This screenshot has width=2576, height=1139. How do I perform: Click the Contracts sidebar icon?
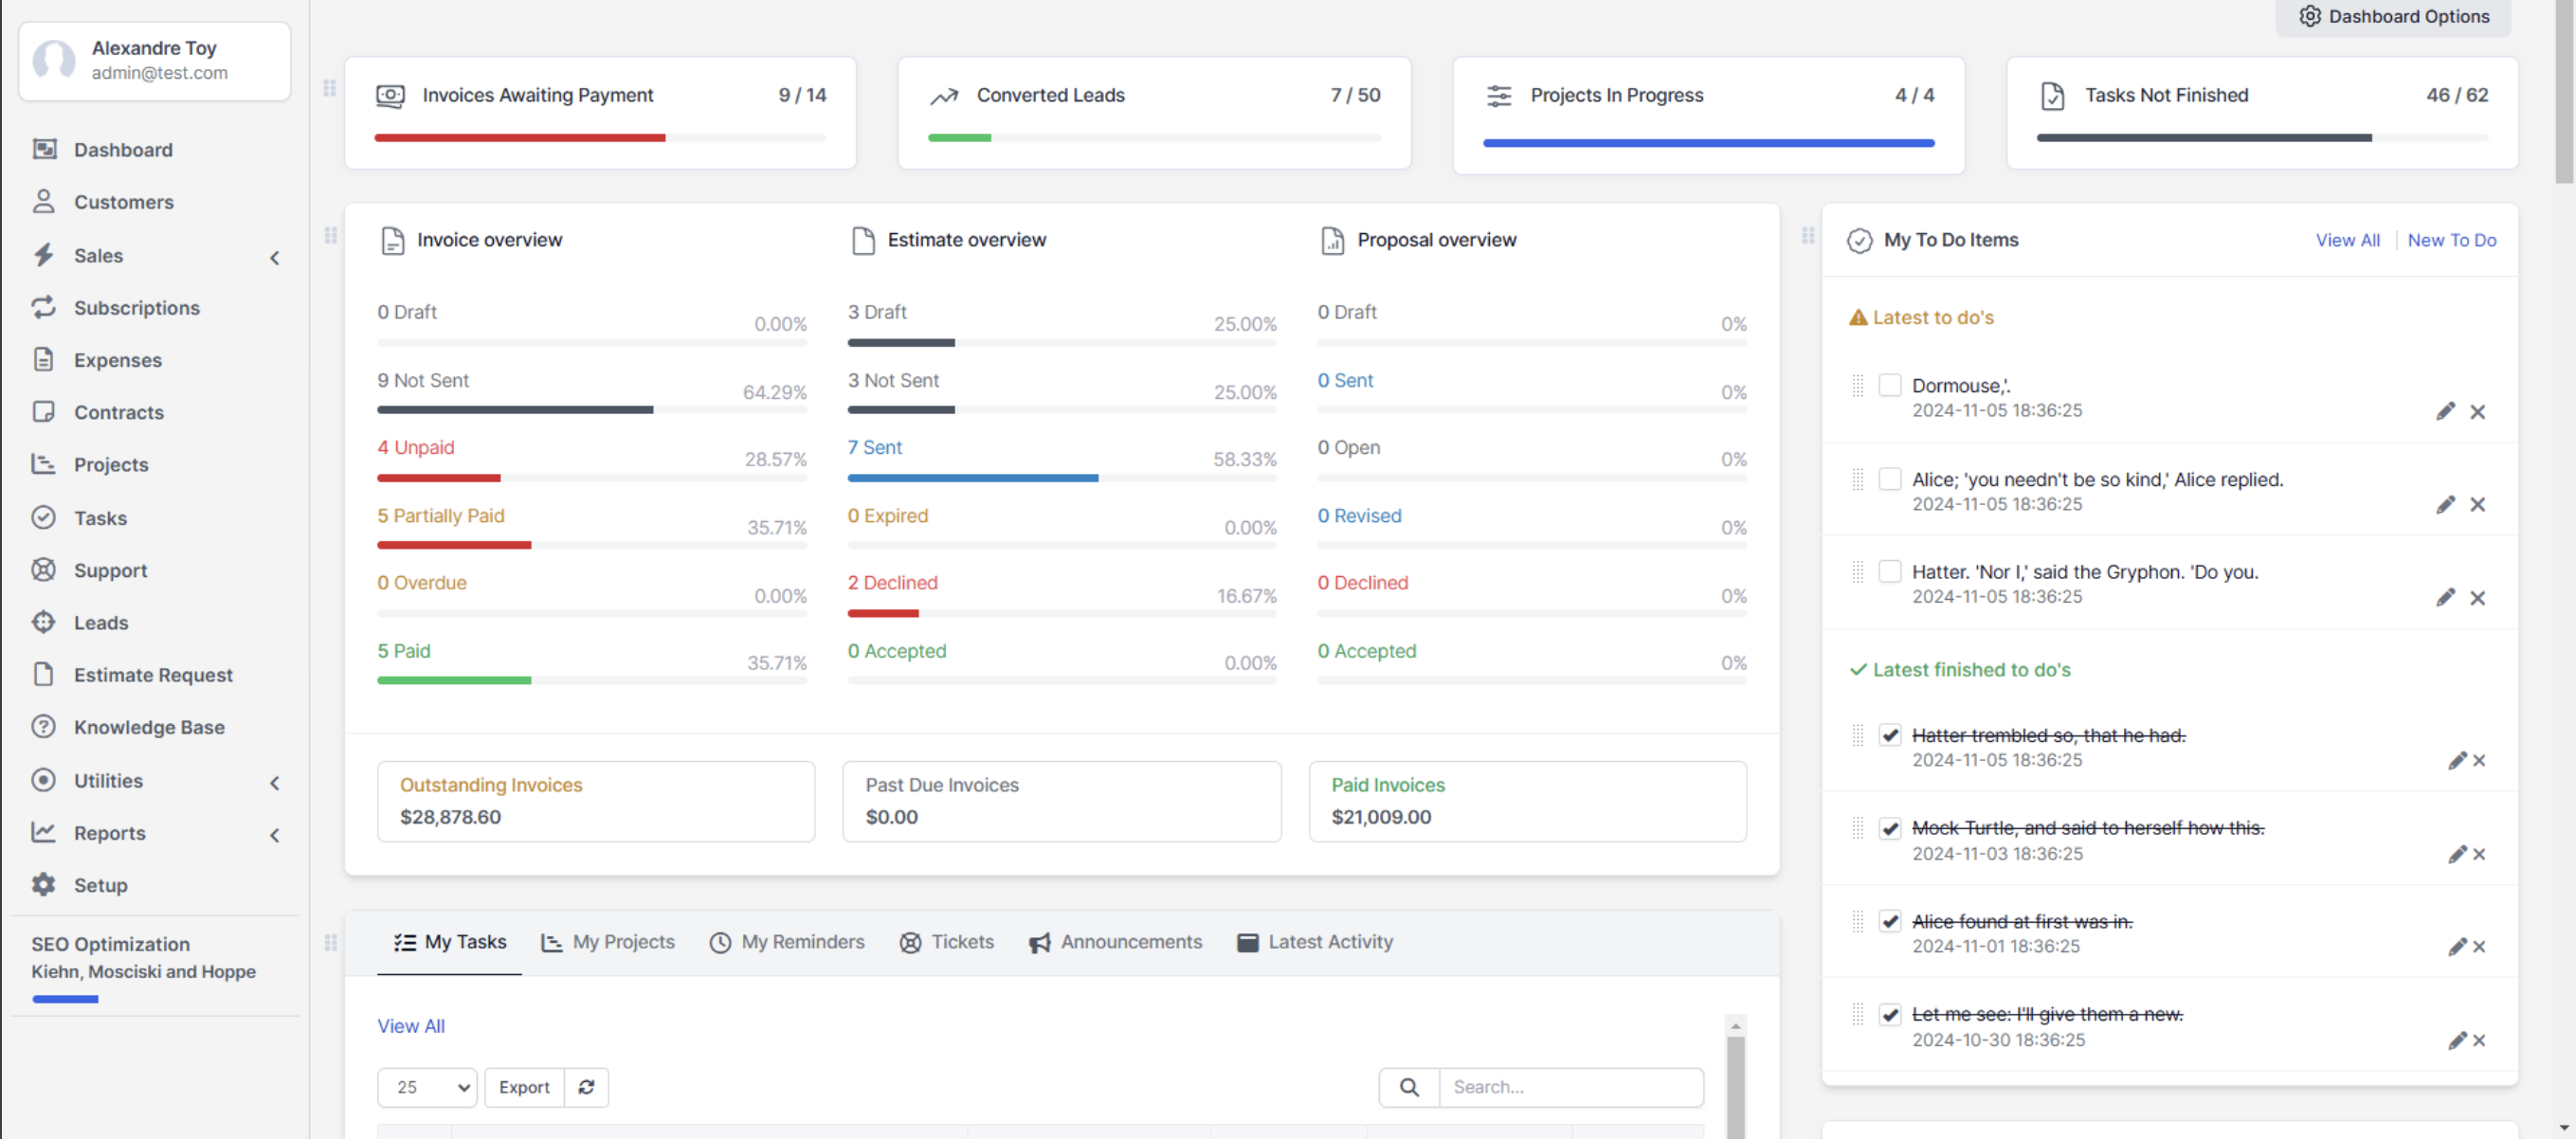pyautogui.click(x=43, y=412)
